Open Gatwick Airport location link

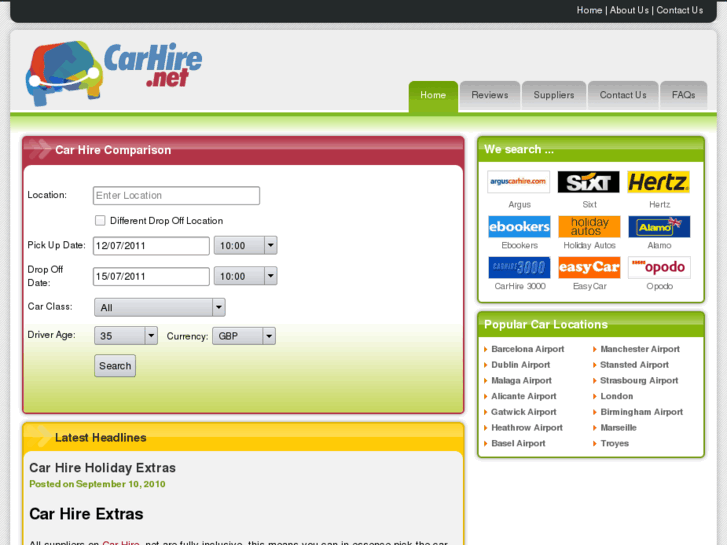[x=523, y=412]
